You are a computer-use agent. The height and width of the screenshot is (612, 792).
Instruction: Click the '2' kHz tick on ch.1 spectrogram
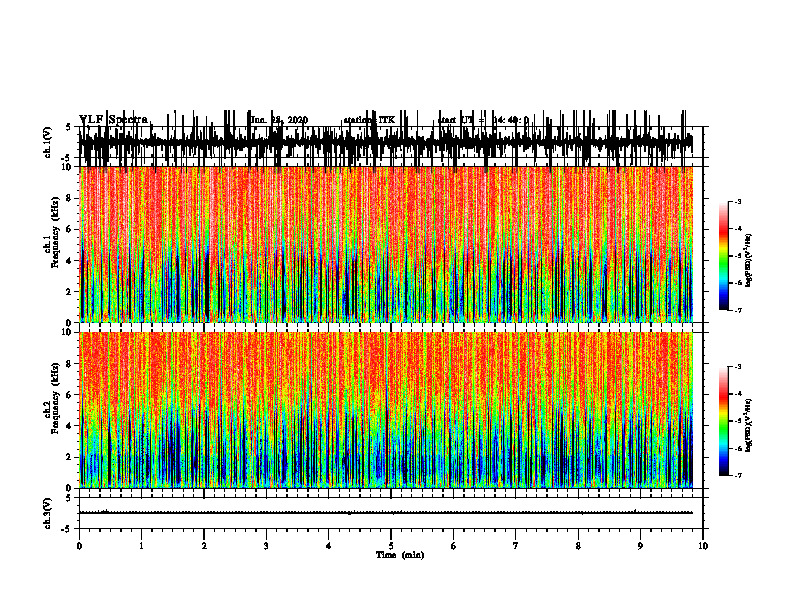pos(69,291)
